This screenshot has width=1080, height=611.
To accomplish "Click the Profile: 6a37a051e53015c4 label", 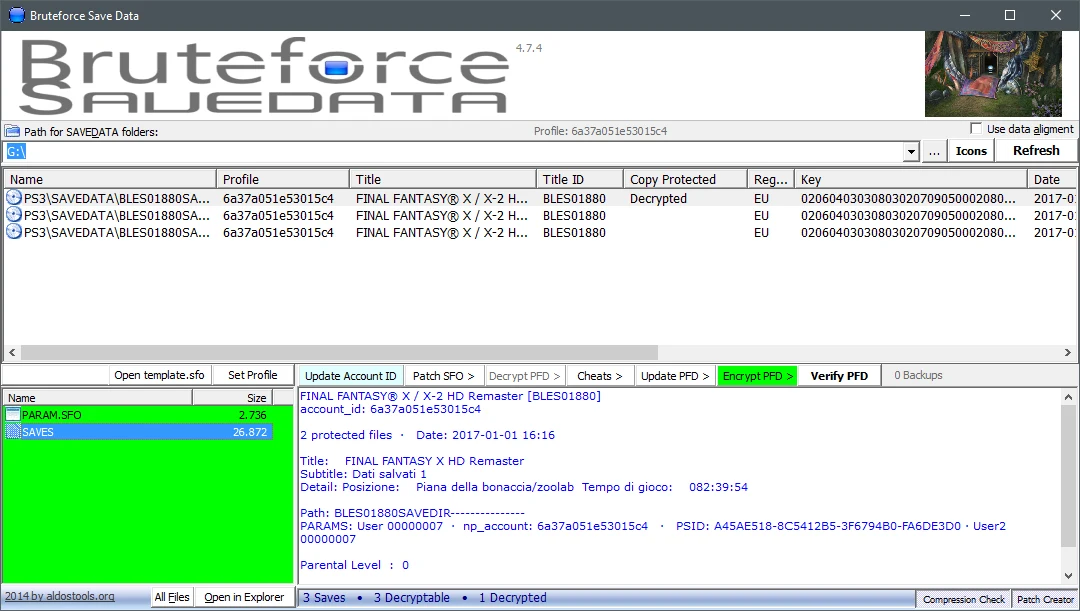I will [600, 131].
